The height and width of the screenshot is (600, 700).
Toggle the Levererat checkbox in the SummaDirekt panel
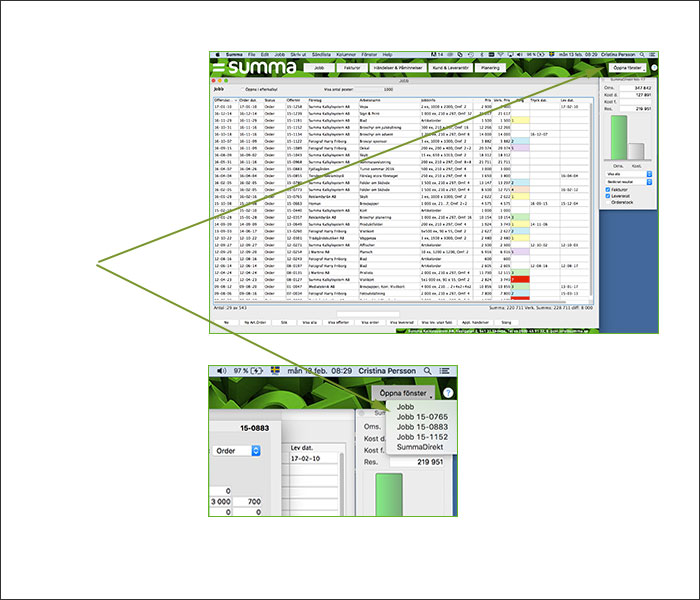coord(608,196)
